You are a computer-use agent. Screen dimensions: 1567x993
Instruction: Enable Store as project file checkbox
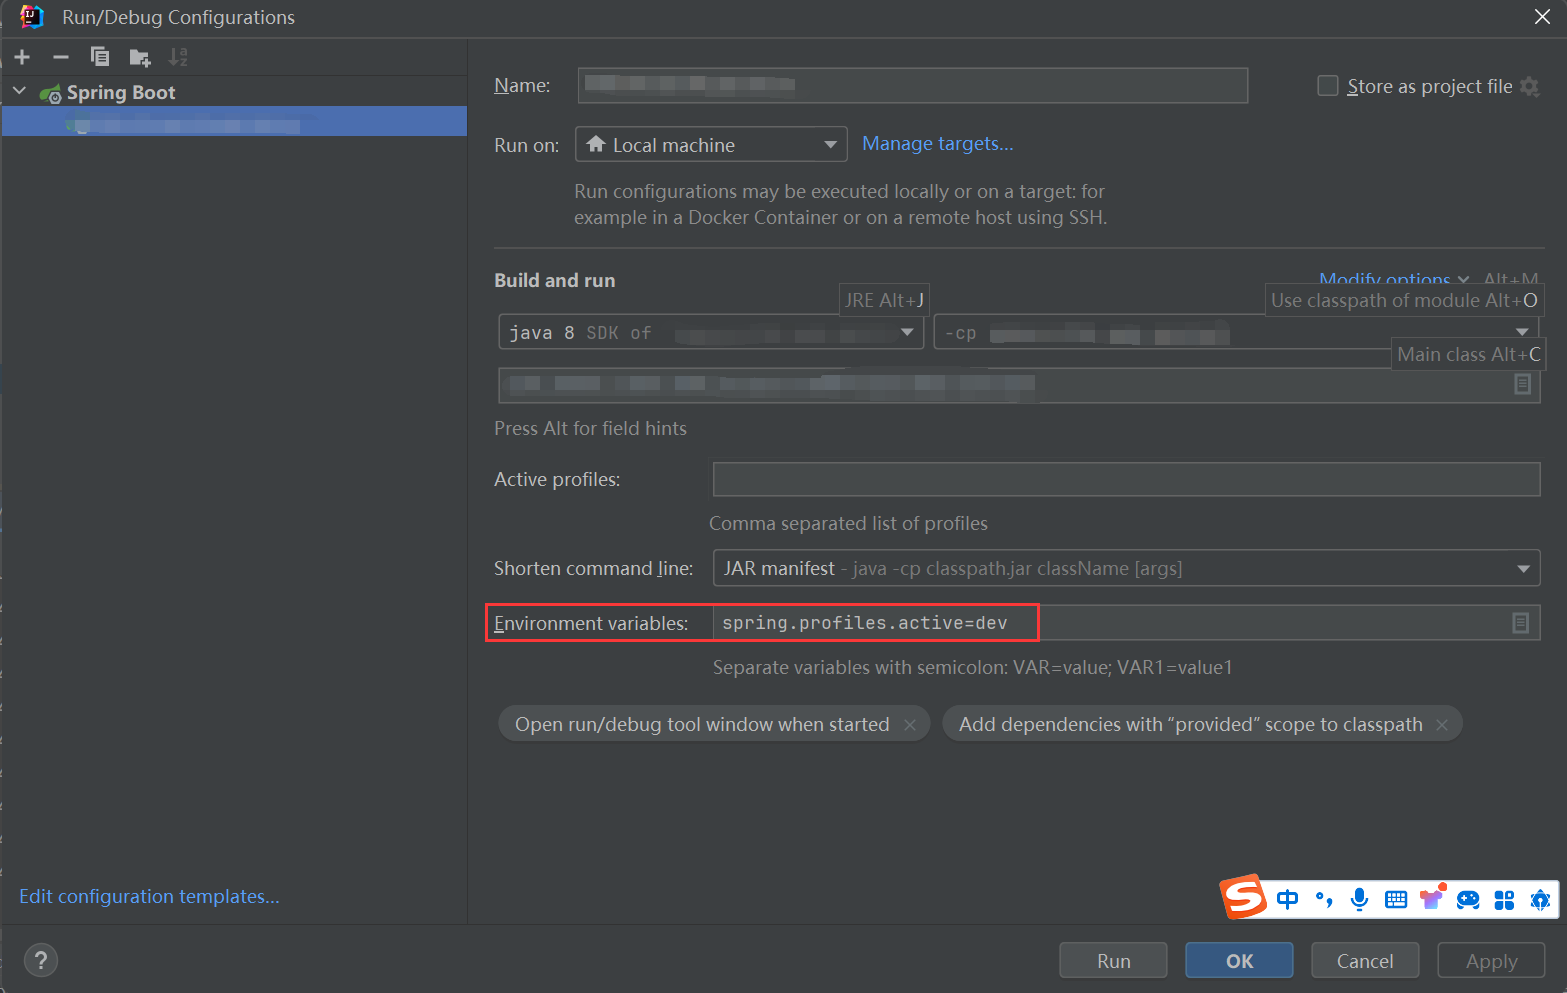point(1328,86)
